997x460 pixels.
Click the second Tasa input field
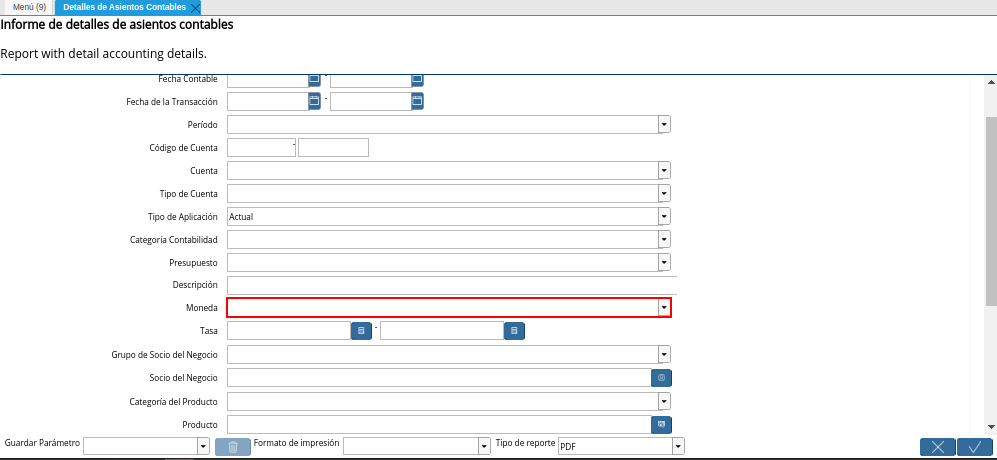pos(442,331)
